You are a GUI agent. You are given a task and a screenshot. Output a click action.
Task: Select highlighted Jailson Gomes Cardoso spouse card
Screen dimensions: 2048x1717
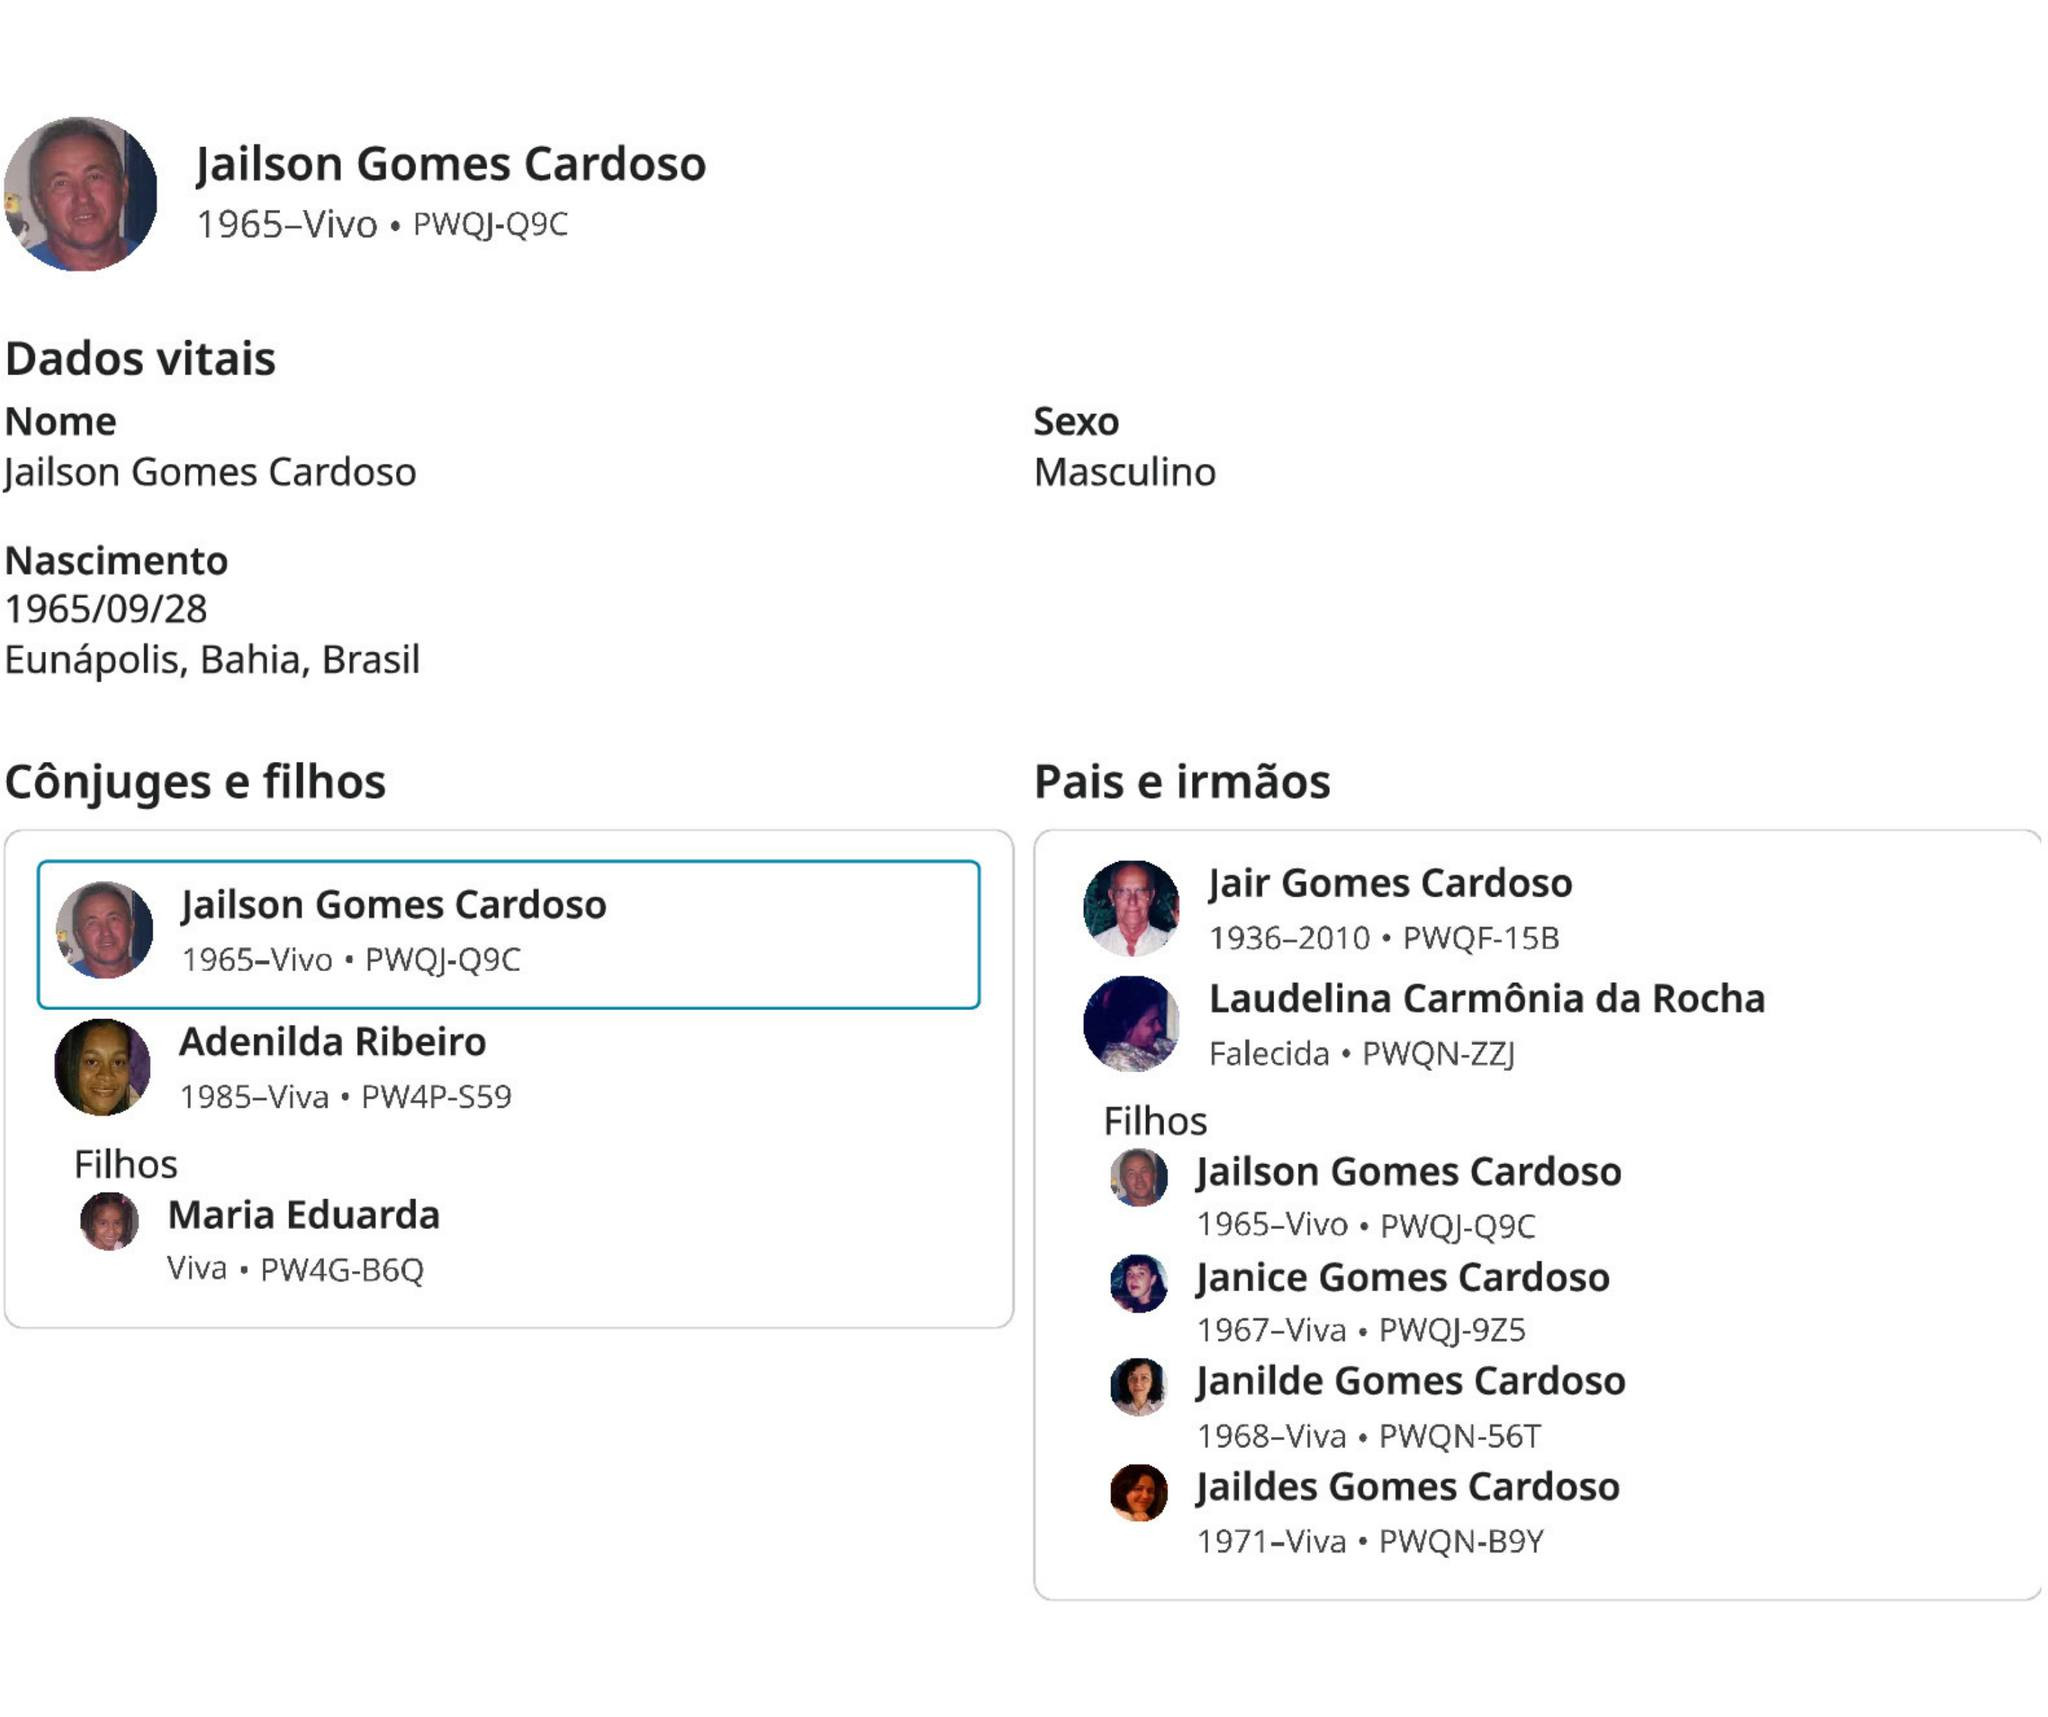tap(508, 934)
